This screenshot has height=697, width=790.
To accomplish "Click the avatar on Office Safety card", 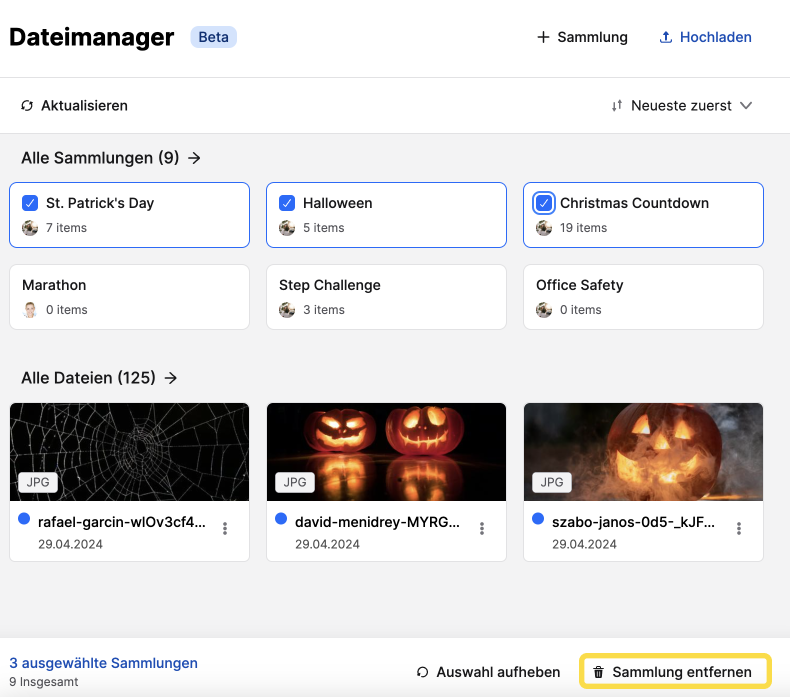I will 544,309.
